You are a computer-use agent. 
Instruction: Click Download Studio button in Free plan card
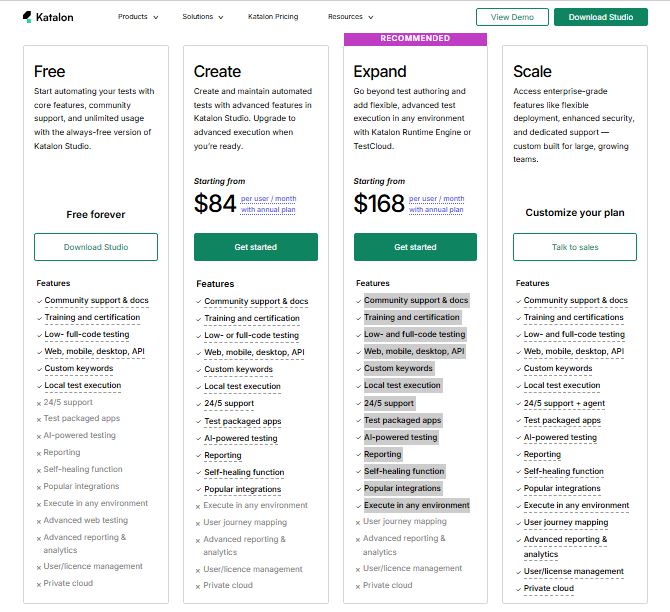coord(96,247)
